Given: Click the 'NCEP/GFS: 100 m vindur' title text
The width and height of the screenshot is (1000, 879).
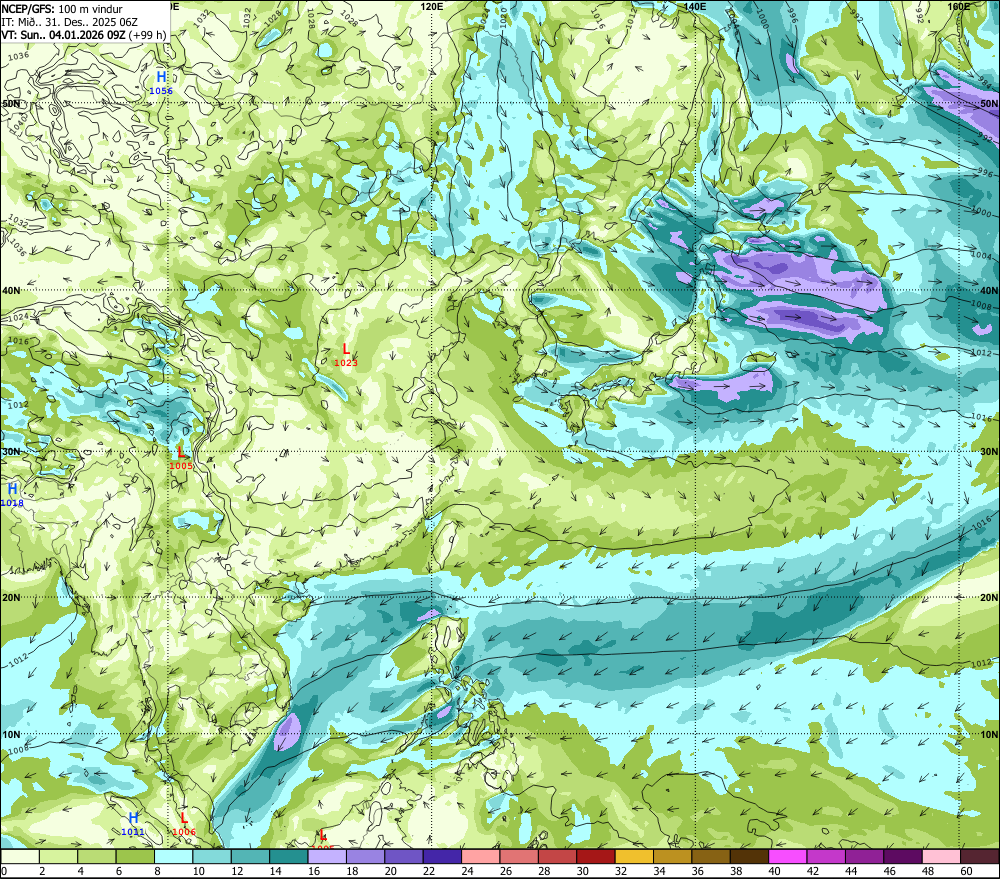Looking at the screenshot, I should point(62,9).
